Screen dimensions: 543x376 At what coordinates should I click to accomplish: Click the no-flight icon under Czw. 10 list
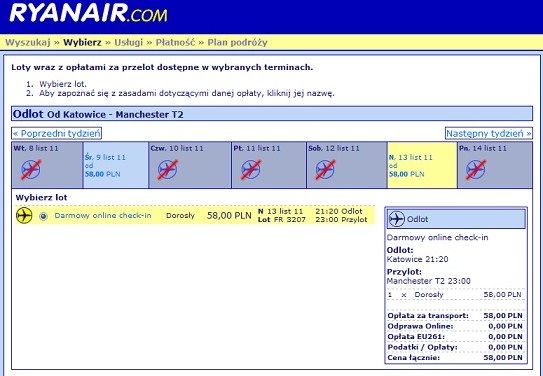(x=168, y=169)
